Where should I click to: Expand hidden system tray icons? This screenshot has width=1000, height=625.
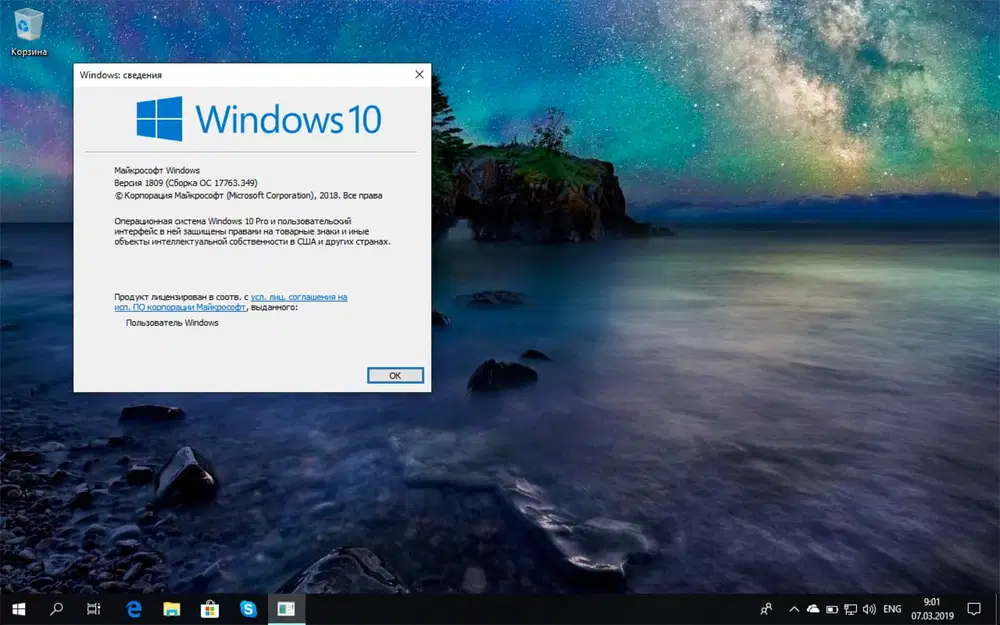point(793,610)
